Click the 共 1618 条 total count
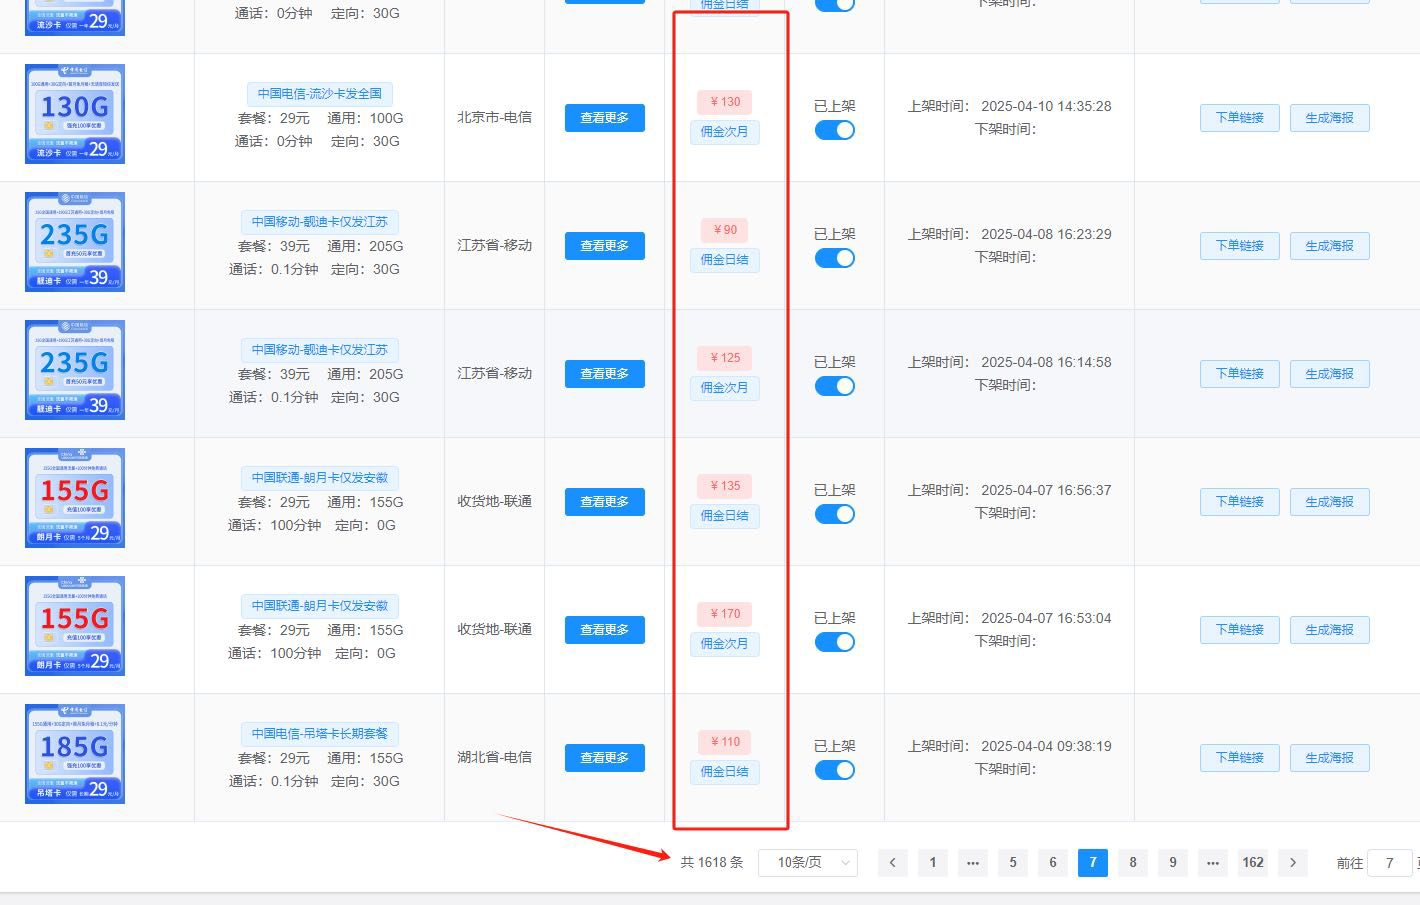Image resolution: width=1420 pixels, height=905 pixels. coord(712,862)
